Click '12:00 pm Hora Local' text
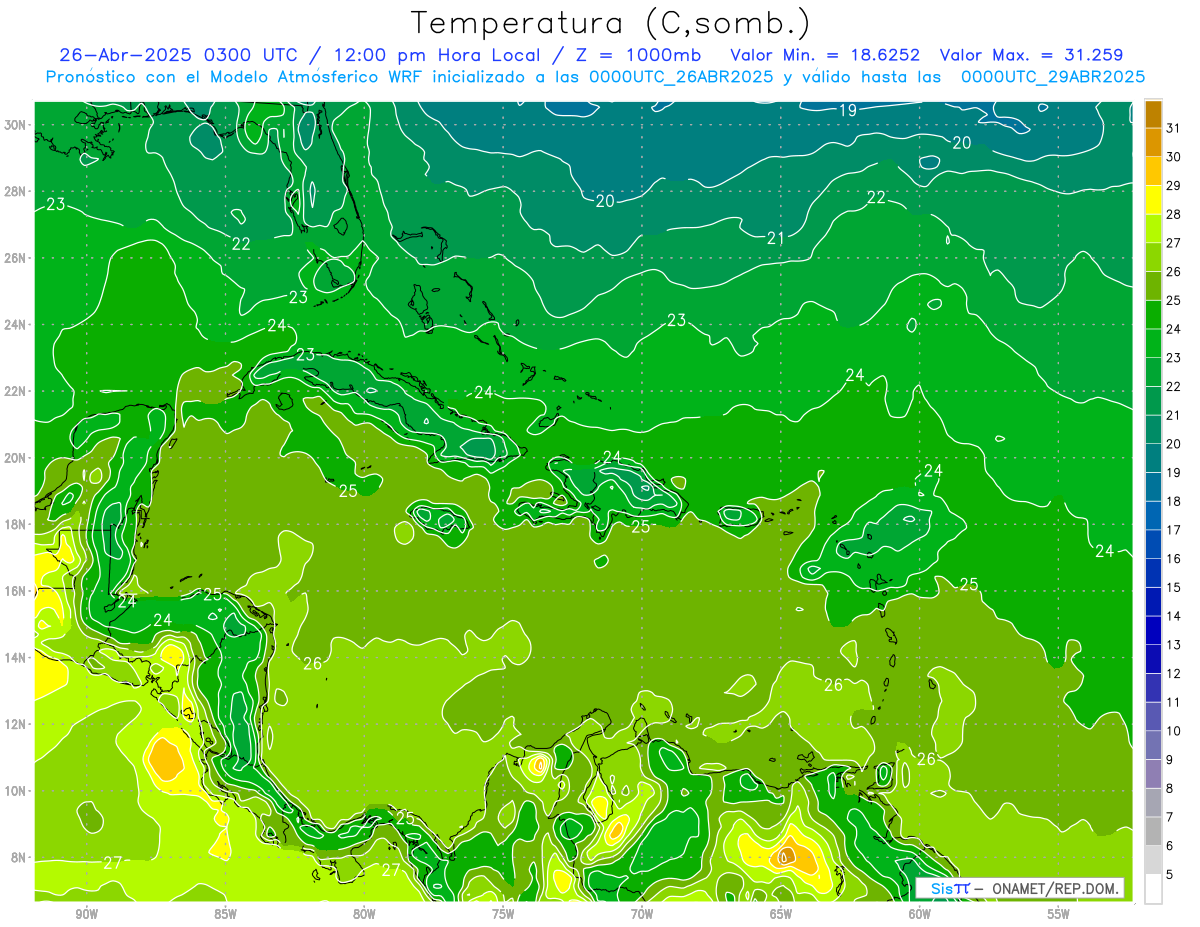1200x927 pixels. tap(435, 55)
